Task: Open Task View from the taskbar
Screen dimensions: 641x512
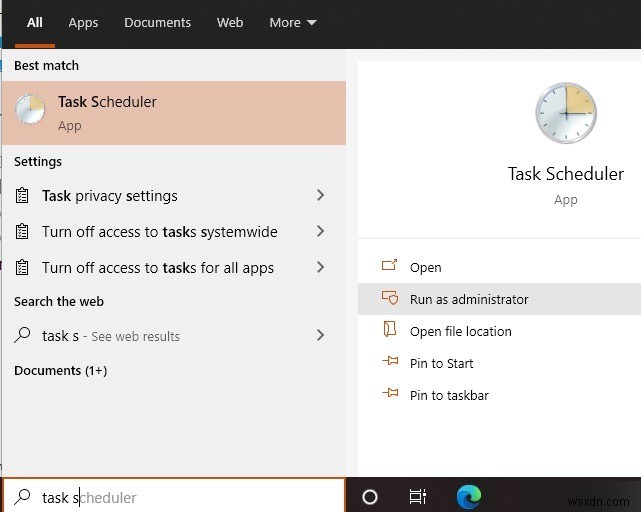Action: (417, 497)
